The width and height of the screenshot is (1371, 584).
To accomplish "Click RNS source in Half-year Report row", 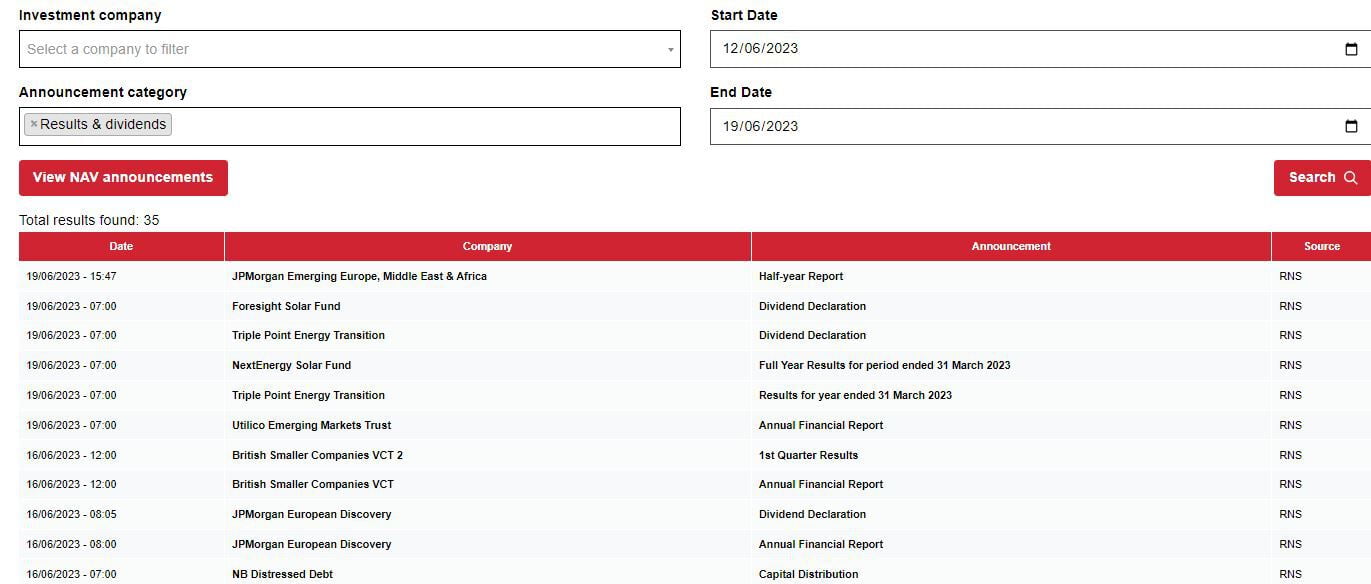I will 1290,276.
